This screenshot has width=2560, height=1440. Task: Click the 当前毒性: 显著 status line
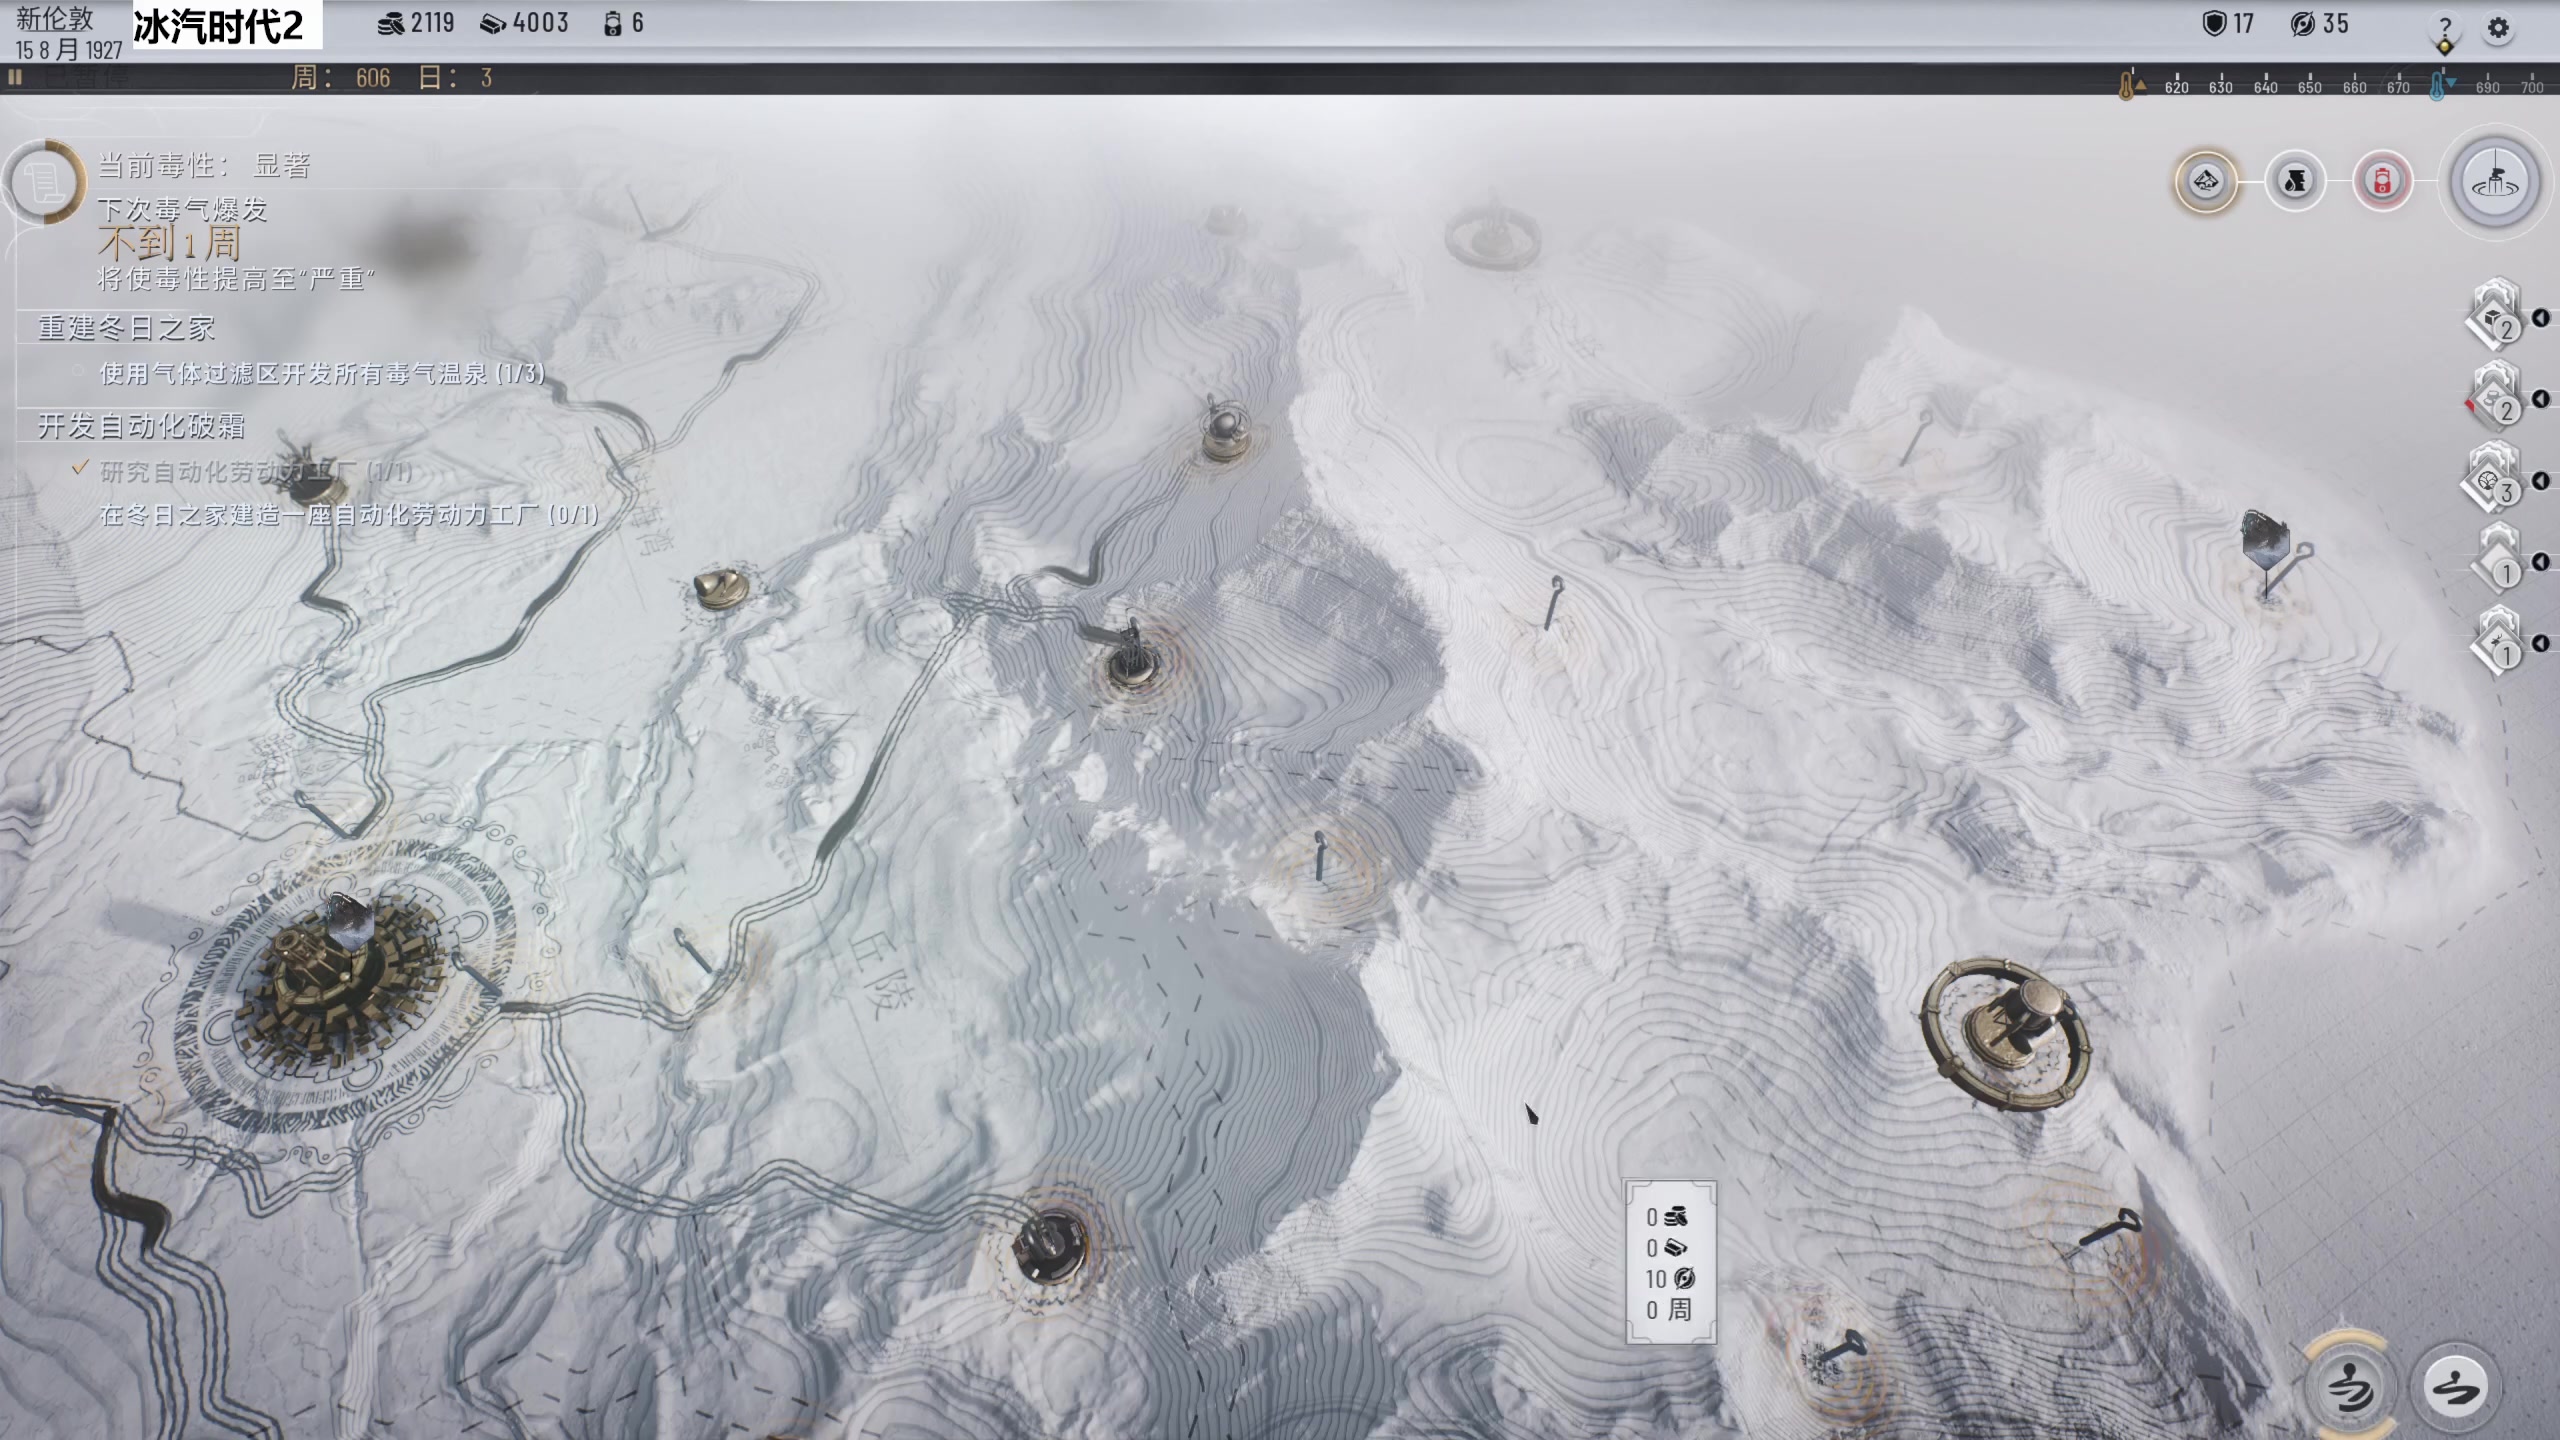[x=204, y=165]
